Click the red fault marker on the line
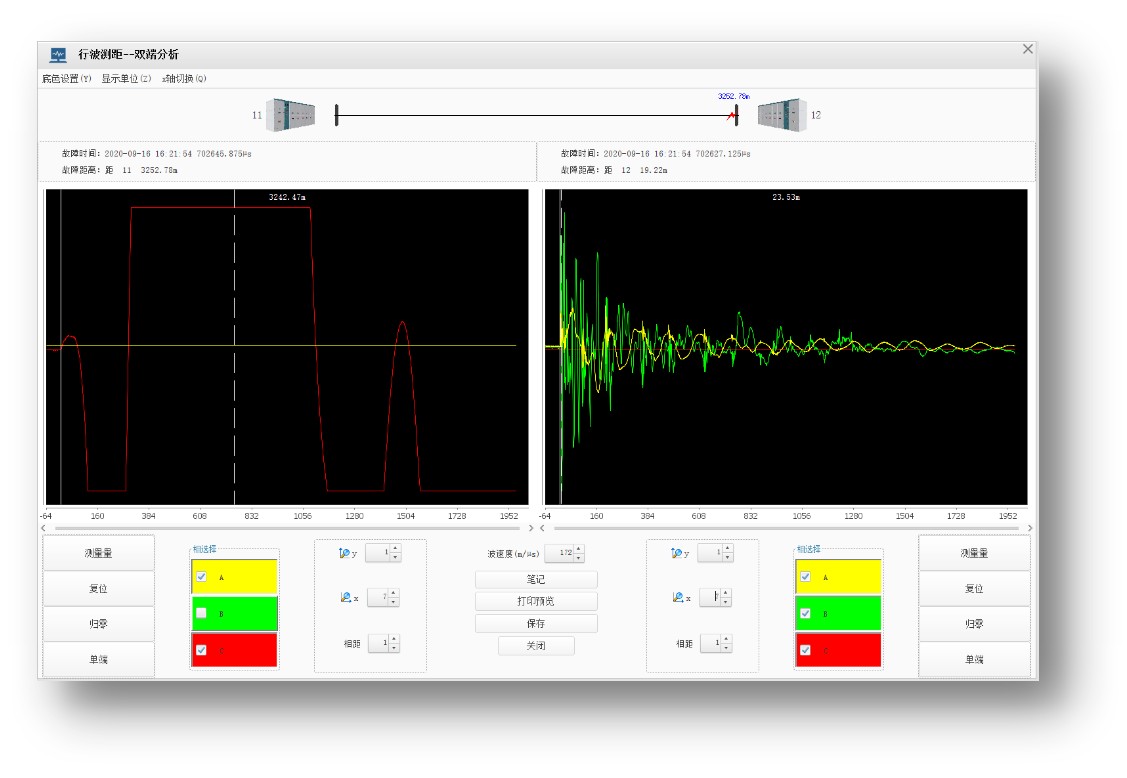Screen dimensions: 1127x778 732,115
